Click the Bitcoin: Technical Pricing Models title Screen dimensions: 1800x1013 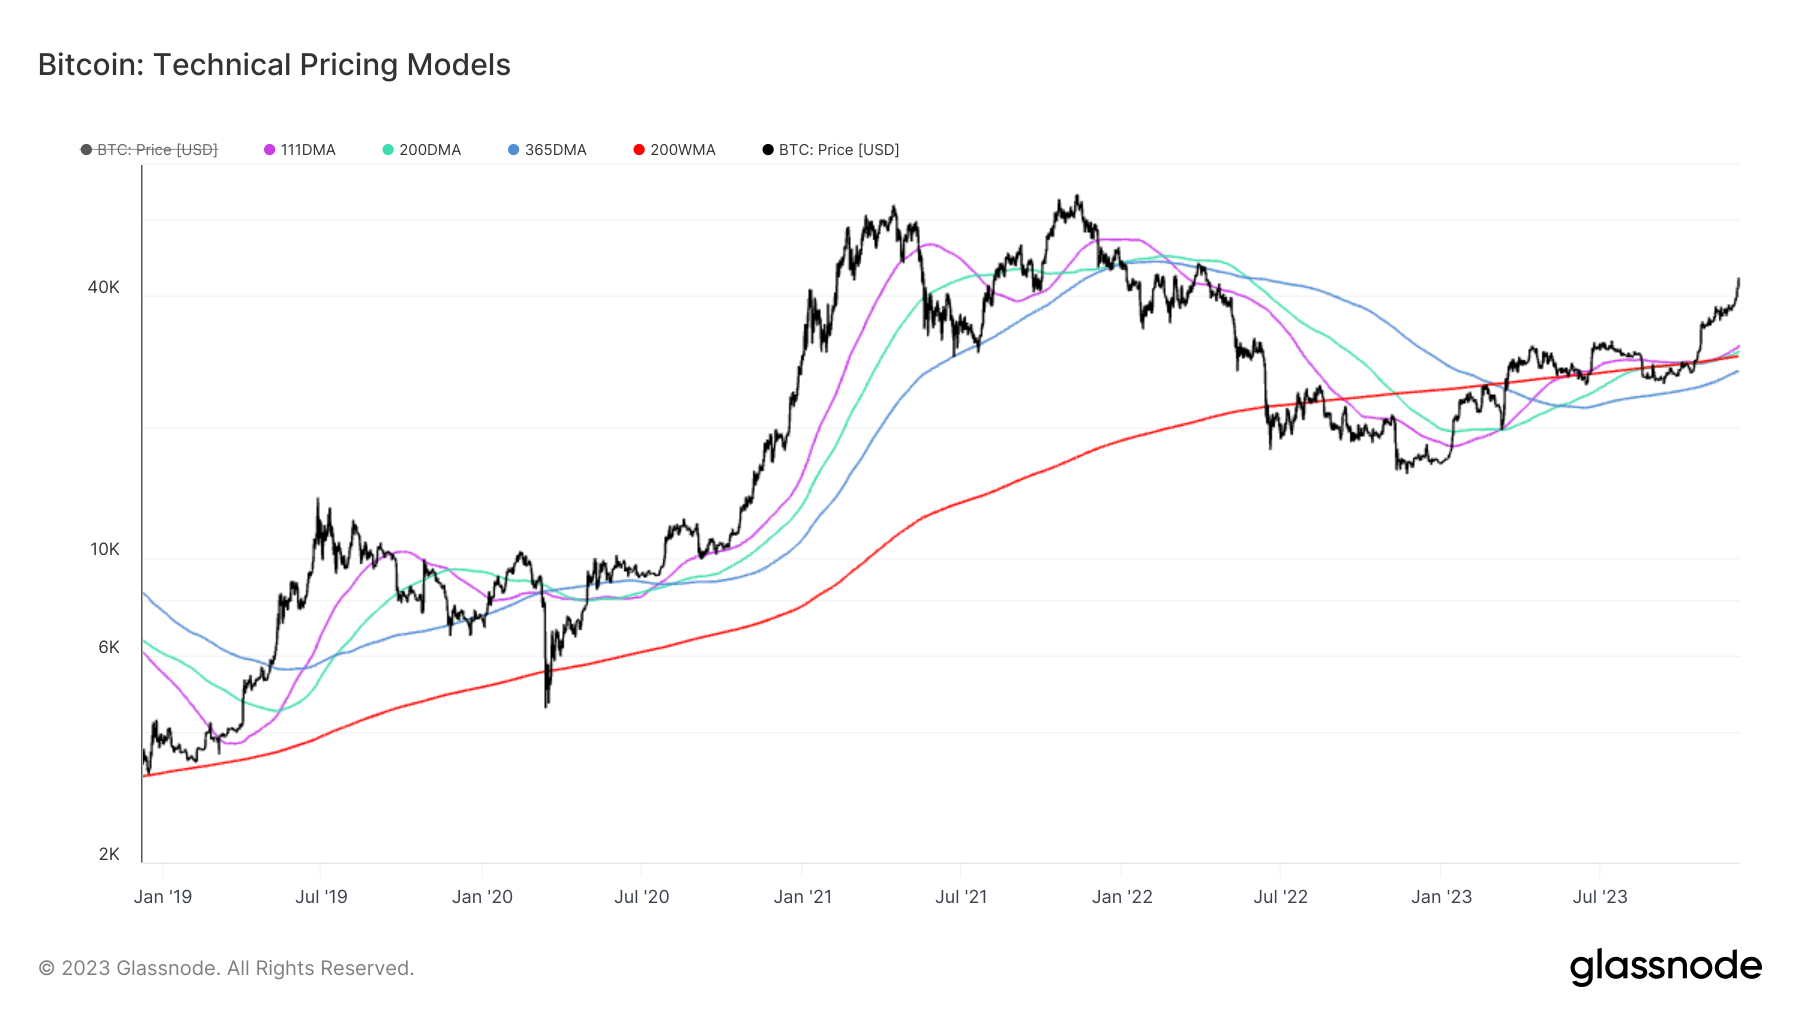click(x=274, y=65)
